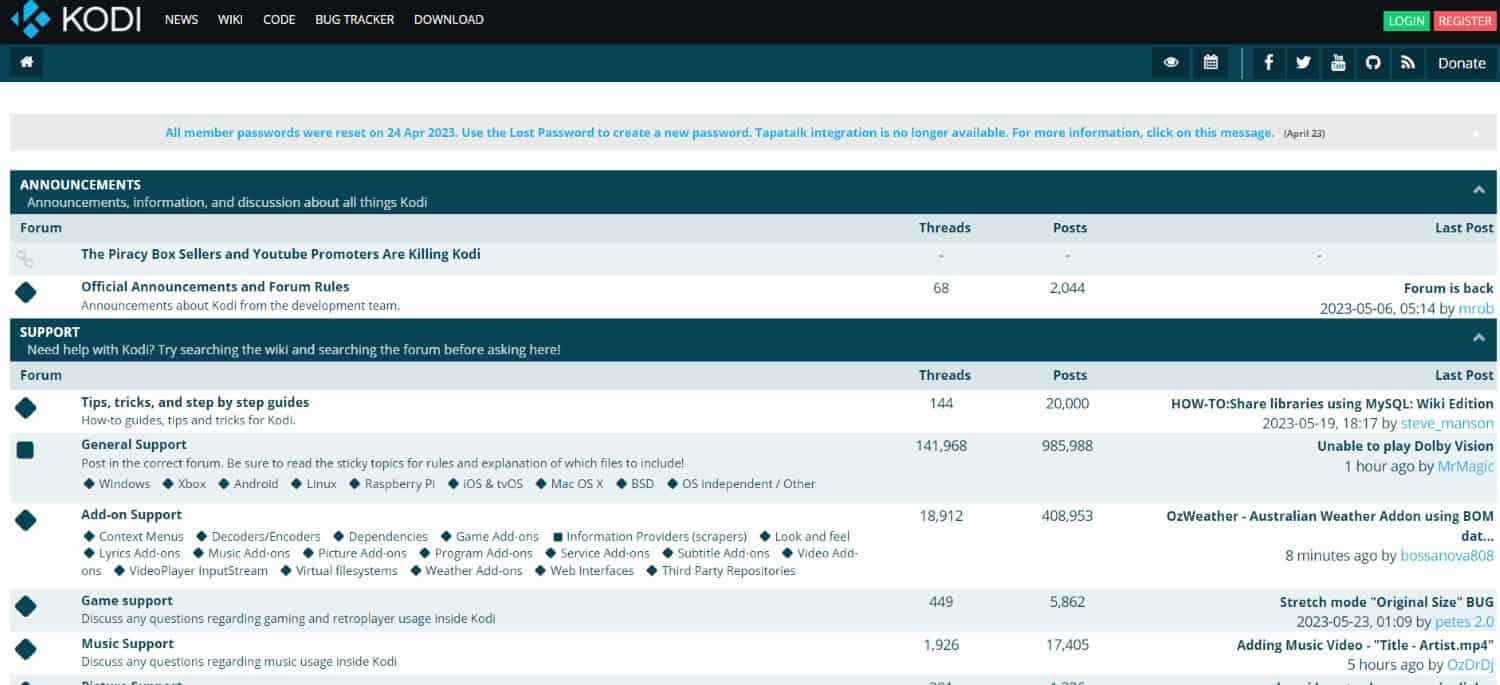
Task: Open the BSD subforum
Action: tap(643, 483)
